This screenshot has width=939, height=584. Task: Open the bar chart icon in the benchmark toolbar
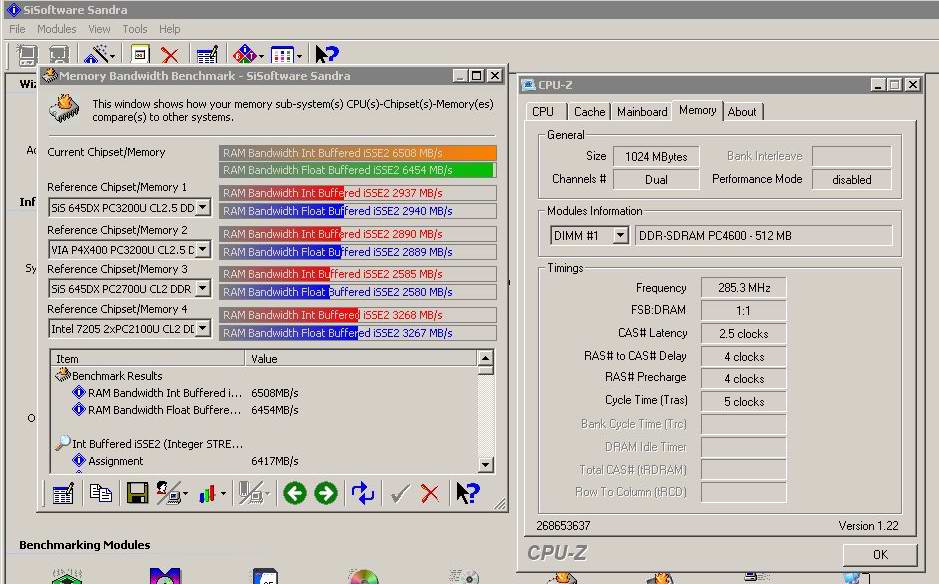click(207, 494)
